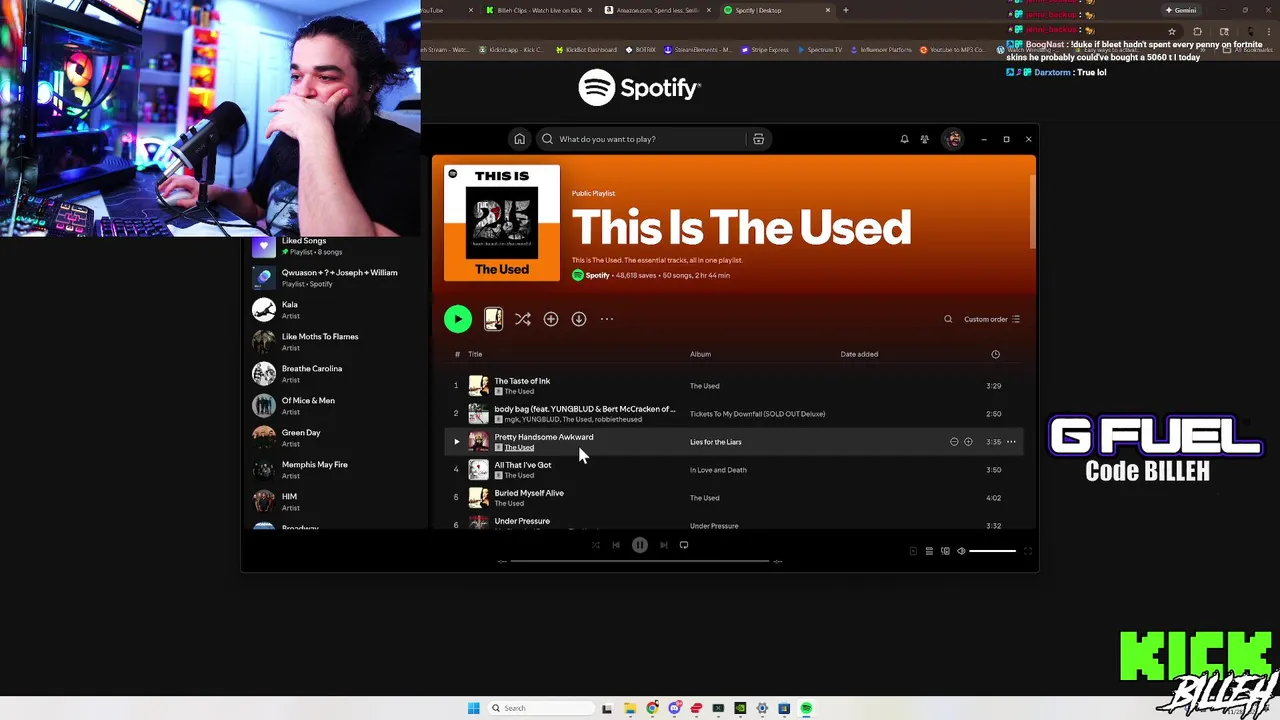Click the Windows taskbar Search box
This screenshot has height=720, width=1280.
pos(540,708)
